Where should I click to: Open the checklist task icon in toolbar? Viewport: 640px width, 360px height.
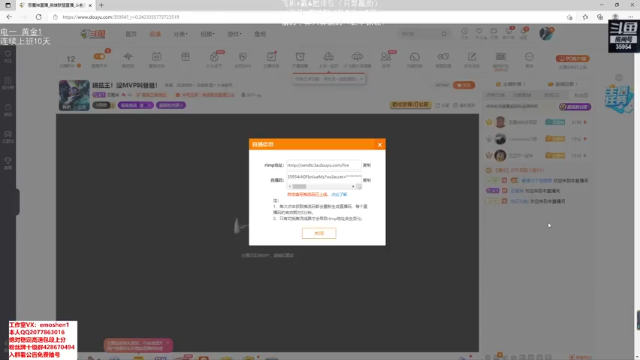pos(271,57)
